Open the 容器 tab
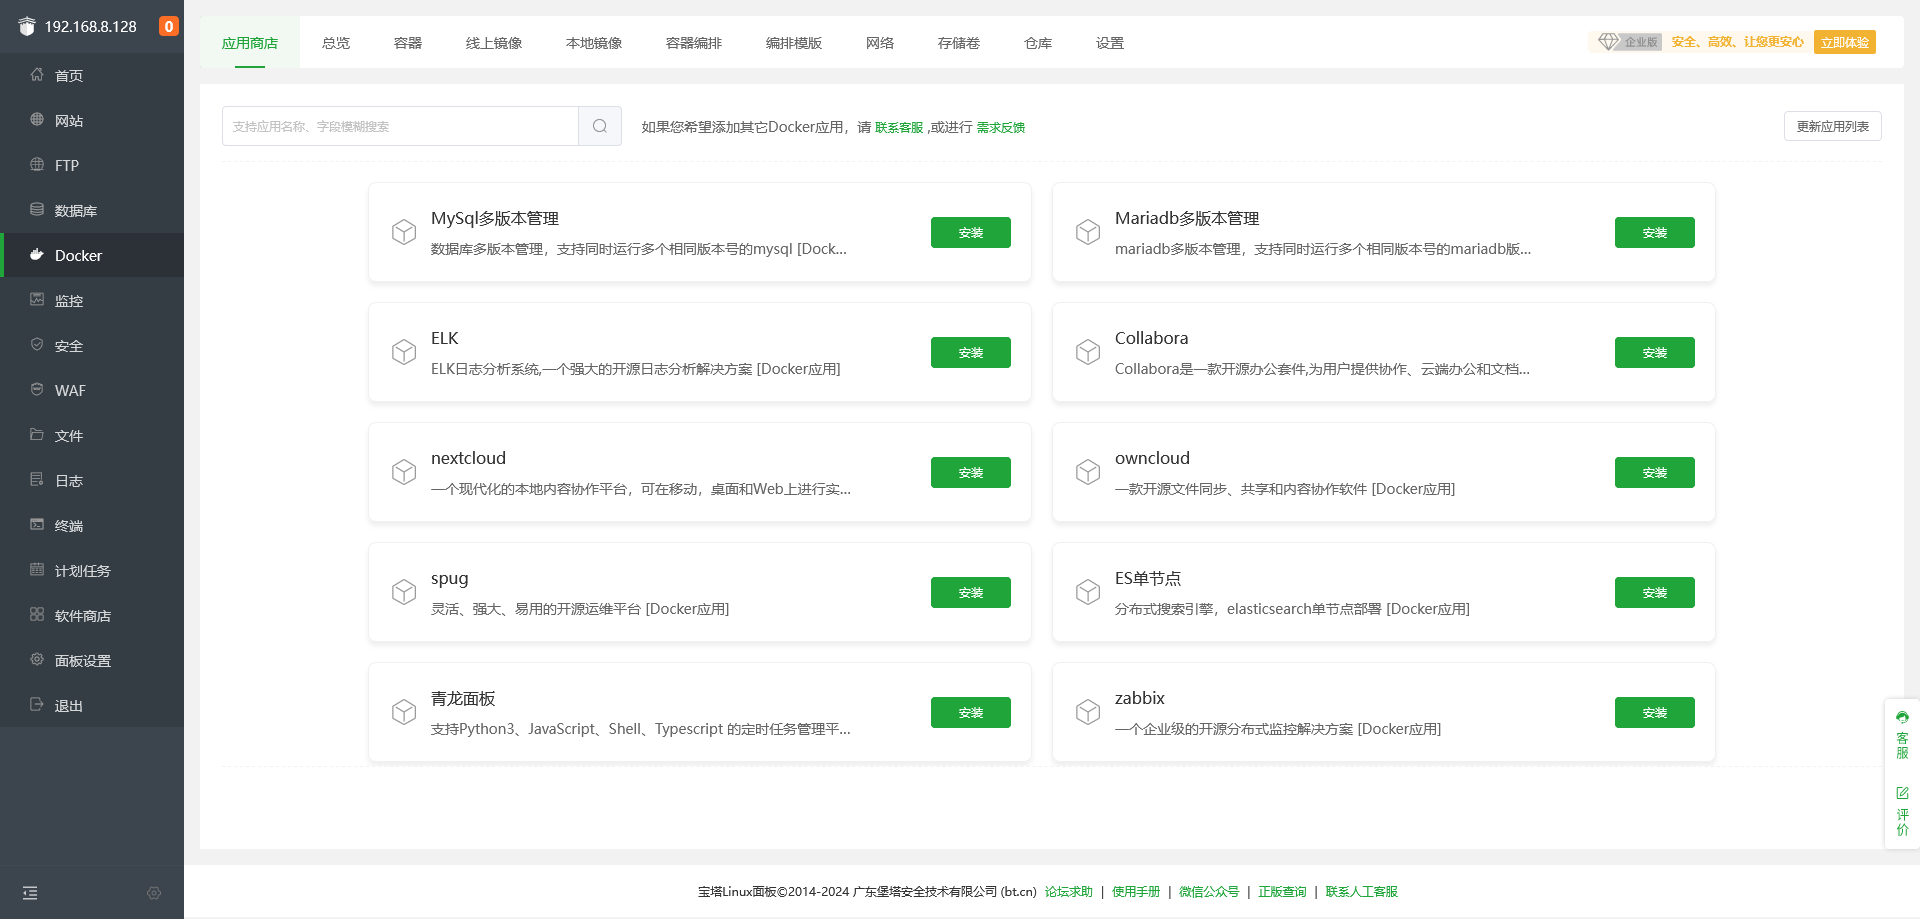The width and height of the screenshot is (1920, 919). 408,43
